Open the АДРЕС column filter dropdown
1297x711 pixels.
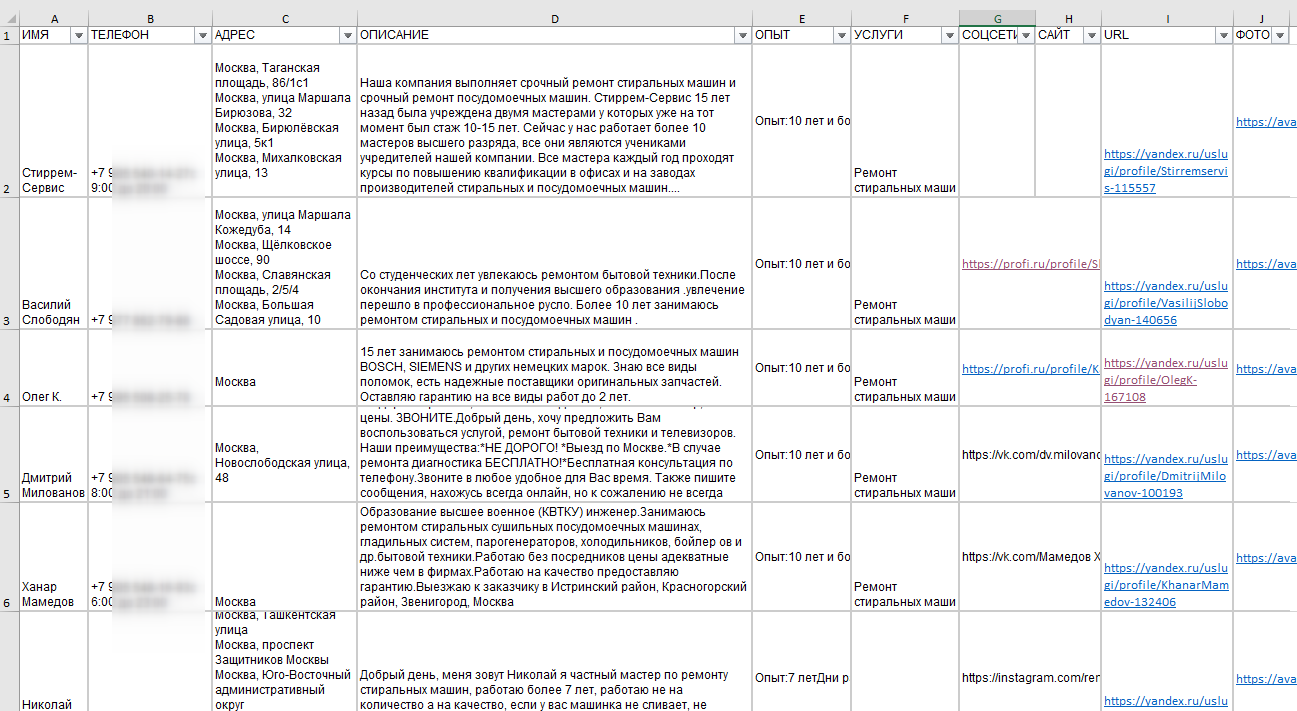coord(348,35)
